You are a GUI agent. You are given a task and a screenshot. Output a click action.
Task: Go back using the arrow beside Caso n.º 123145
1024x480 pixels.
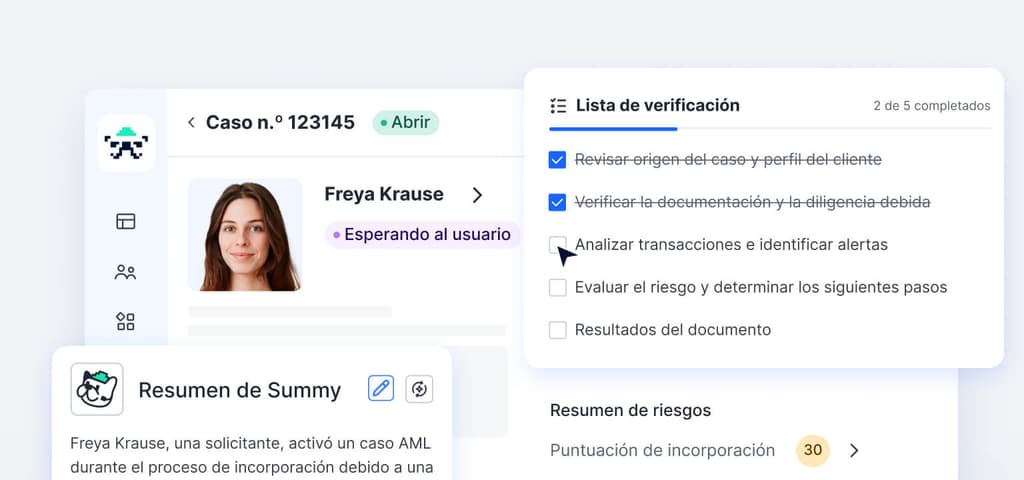coord(191,122)
